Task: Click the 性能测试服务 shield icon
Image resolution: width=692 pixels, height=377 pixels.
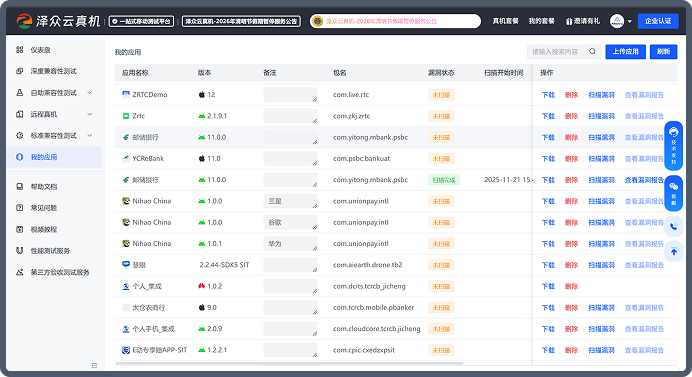Action: pos(19,251)
